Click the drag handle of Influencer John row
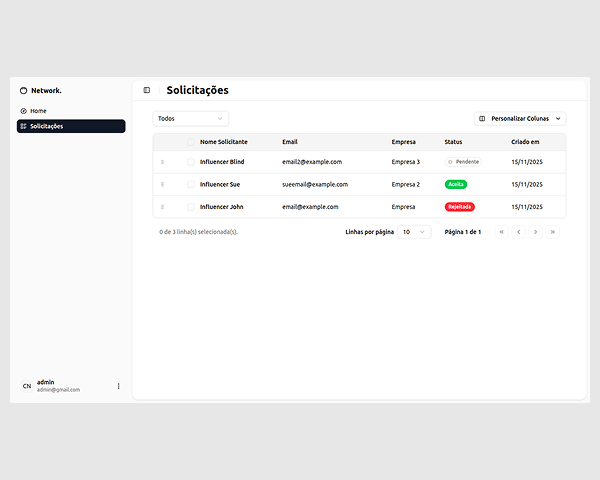The image size is (600, 480). tap(162, 207)
